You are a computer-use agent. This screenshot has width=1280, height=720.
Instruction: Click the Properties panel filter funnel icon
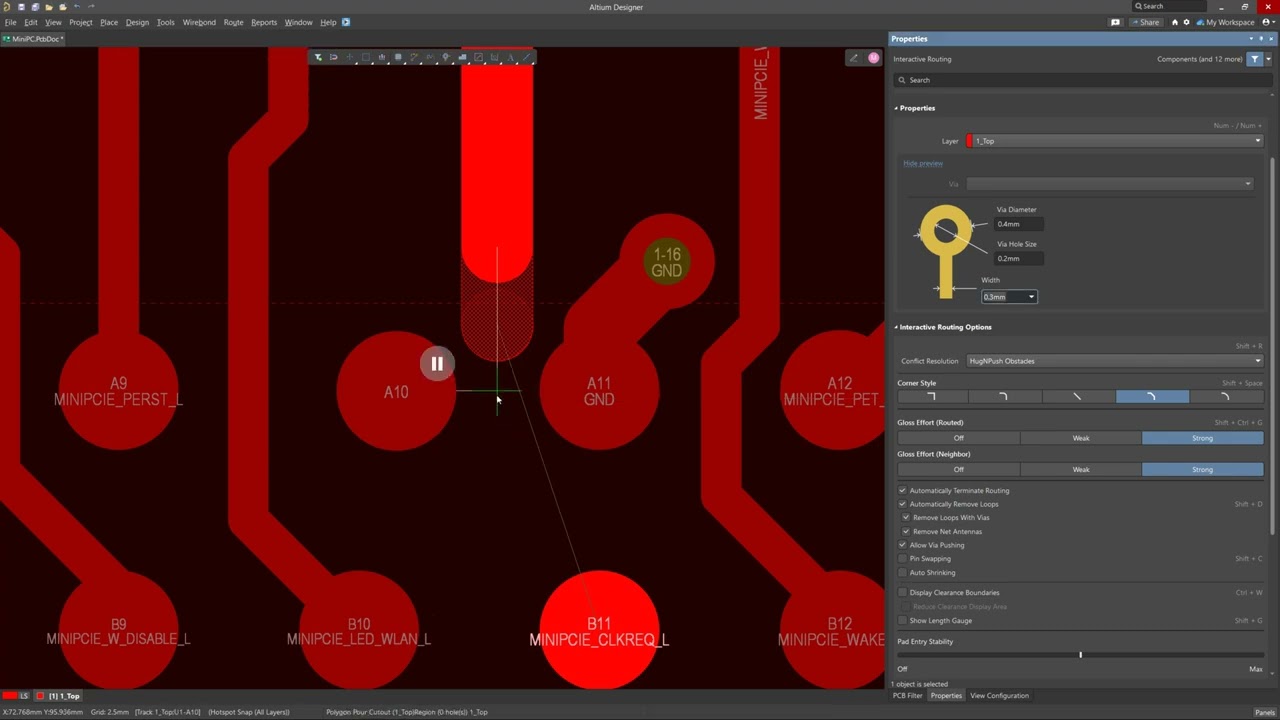(1254, 59)
